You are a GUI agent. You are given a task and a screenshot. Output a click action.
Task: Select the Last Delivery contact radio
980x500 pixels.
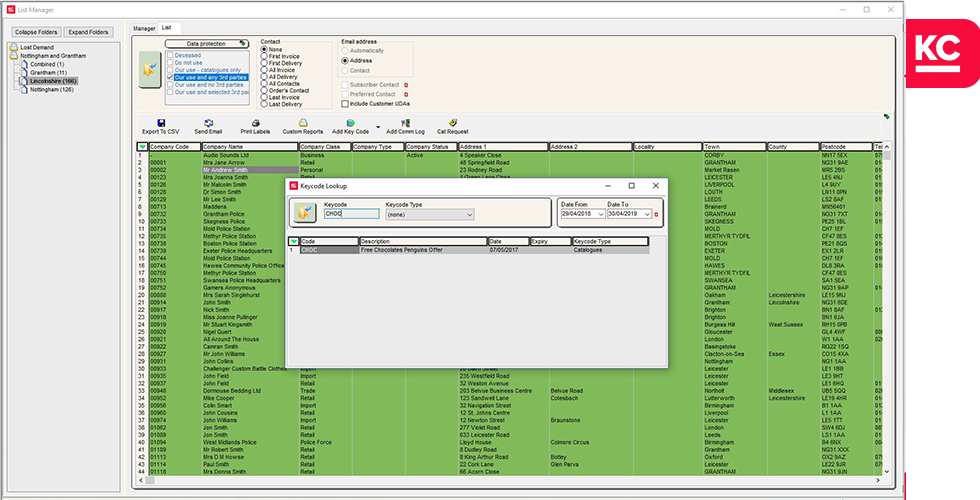tap(264, 104)
